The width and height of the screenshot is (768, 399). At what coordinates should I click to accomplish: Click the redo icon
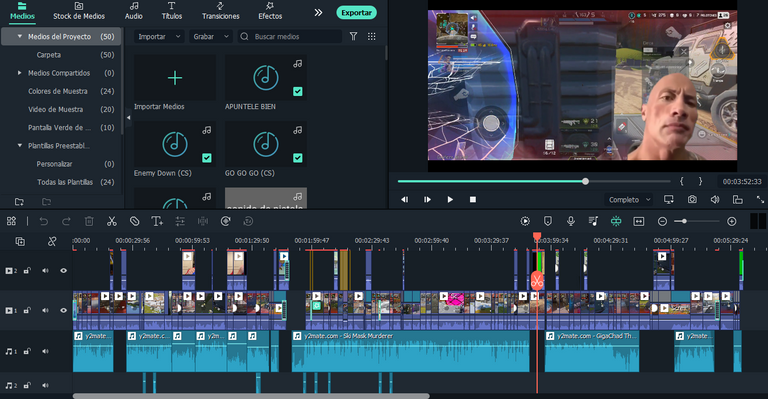pos(66,221)
